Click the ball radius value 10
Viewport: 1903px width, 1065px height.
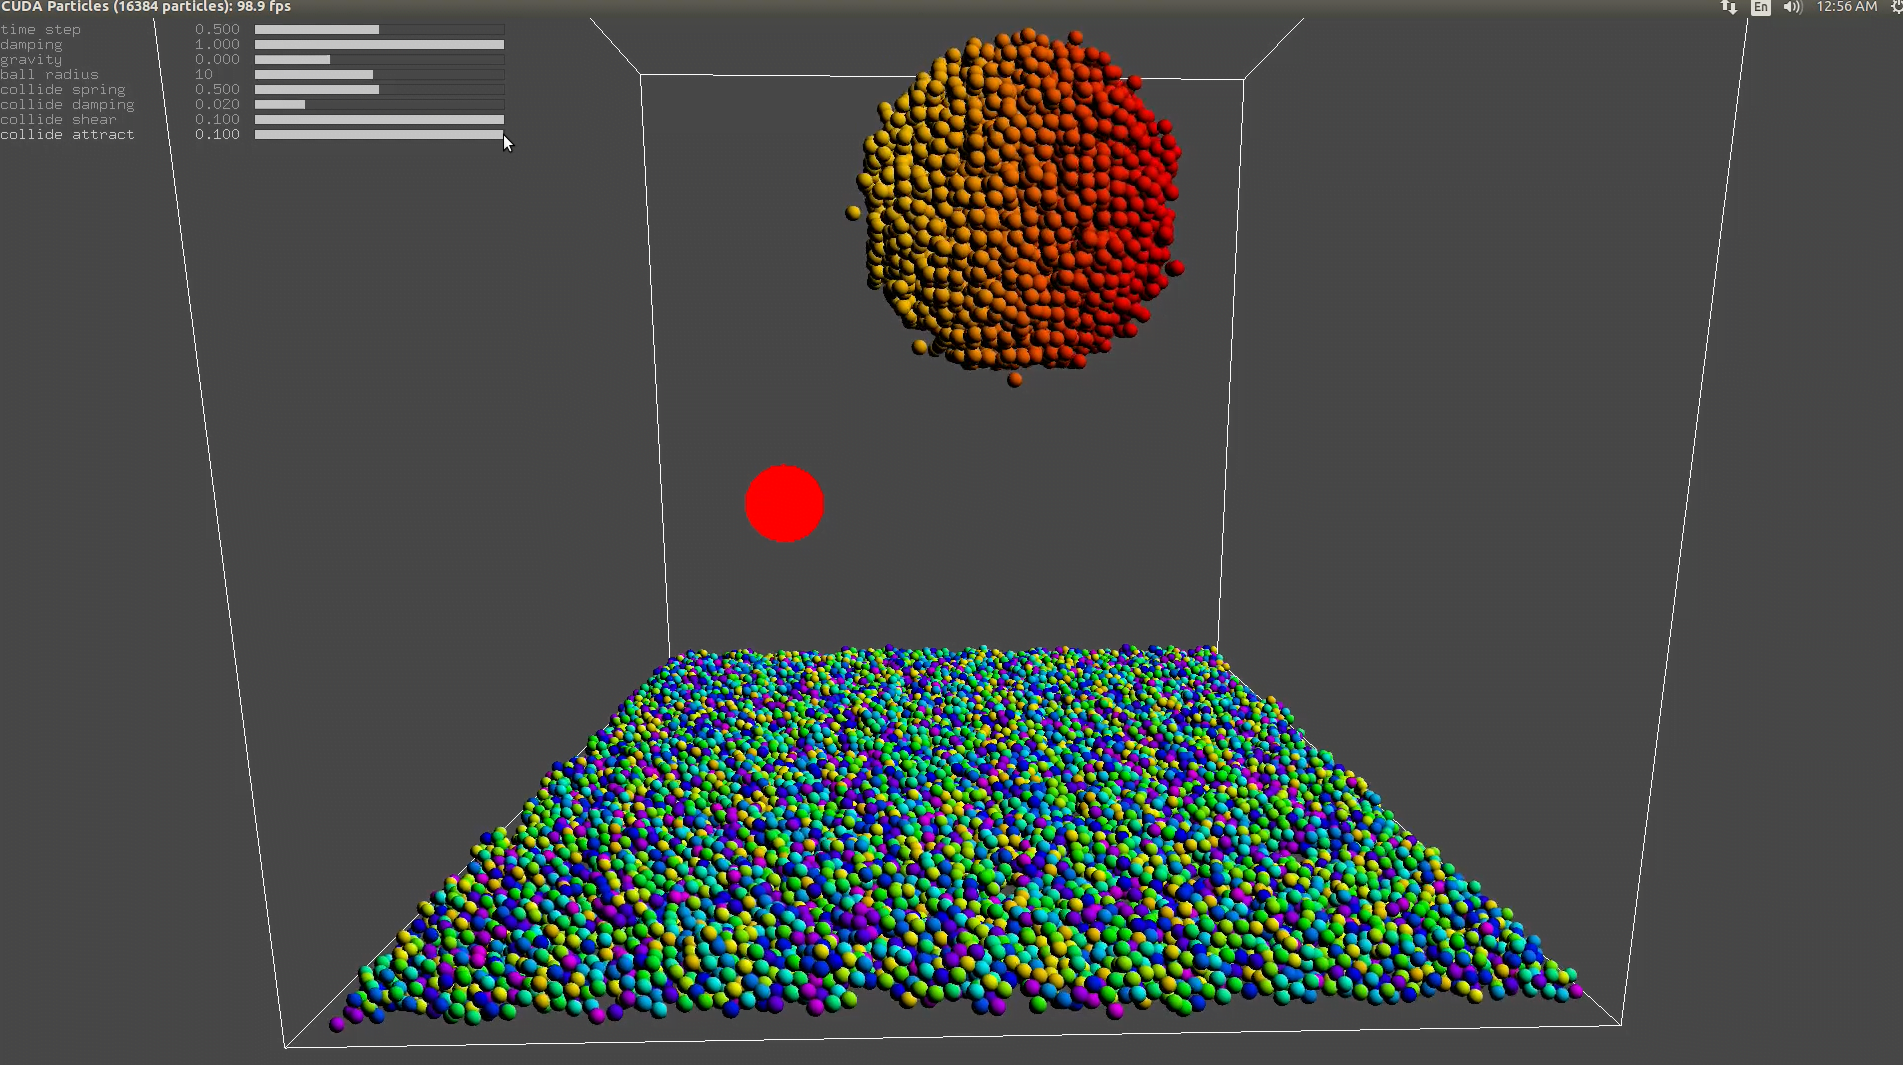point(204,75)
